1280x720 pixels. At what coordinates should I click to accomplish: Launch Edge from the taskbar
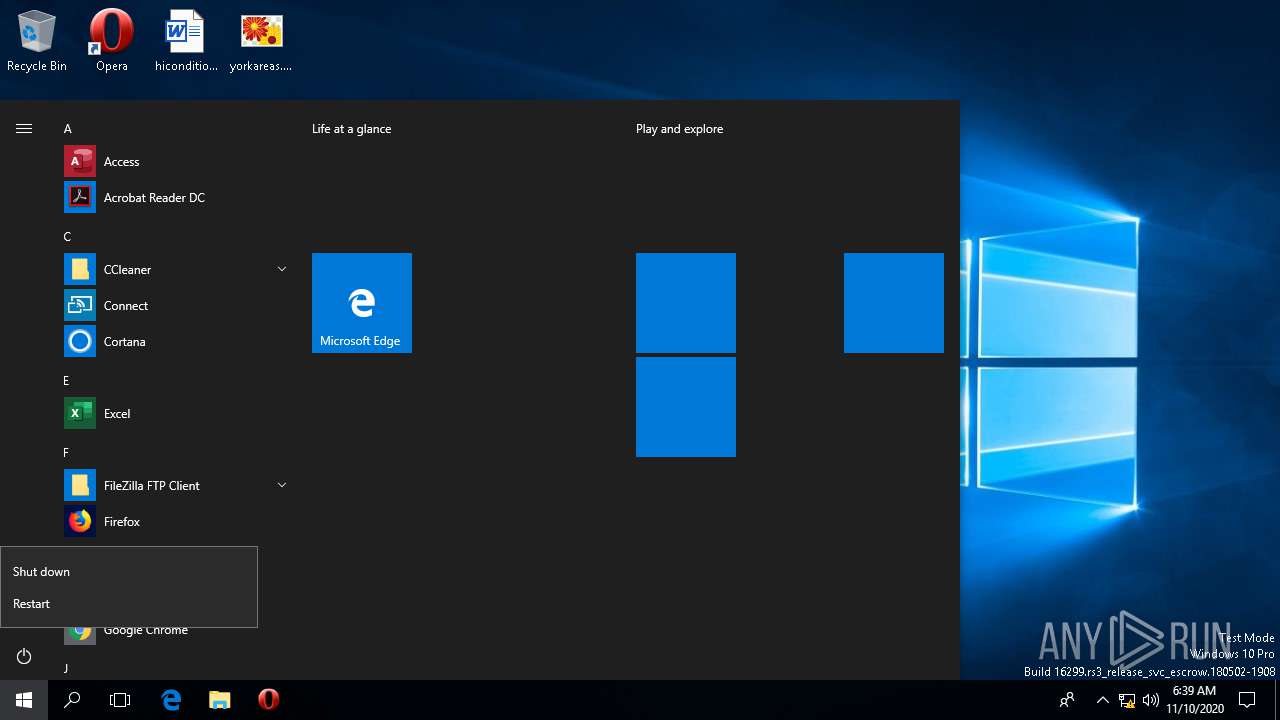coord(172,700)
